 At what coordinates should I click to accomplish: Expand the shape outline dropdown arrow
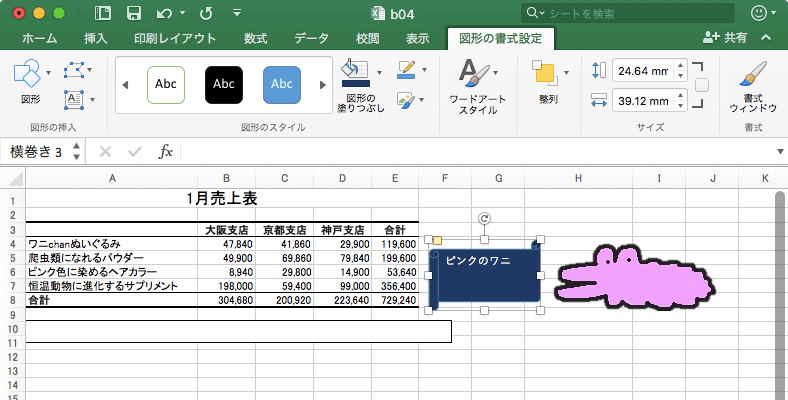[424, 70]
